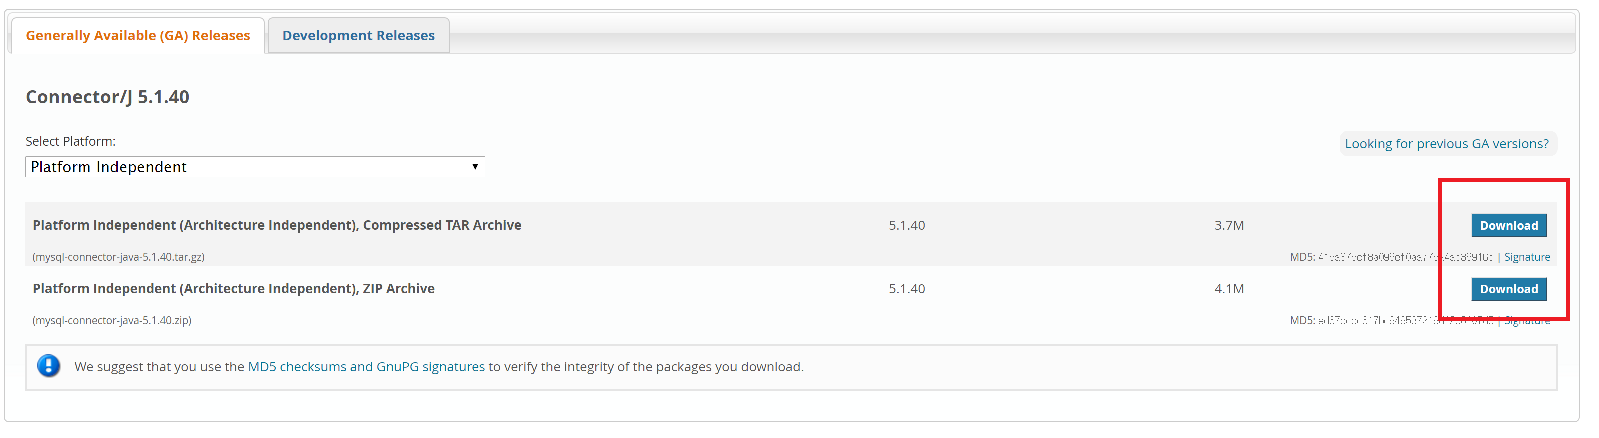Click the 4.1M file size value

pyautogui.click(x=1229, y=289)
